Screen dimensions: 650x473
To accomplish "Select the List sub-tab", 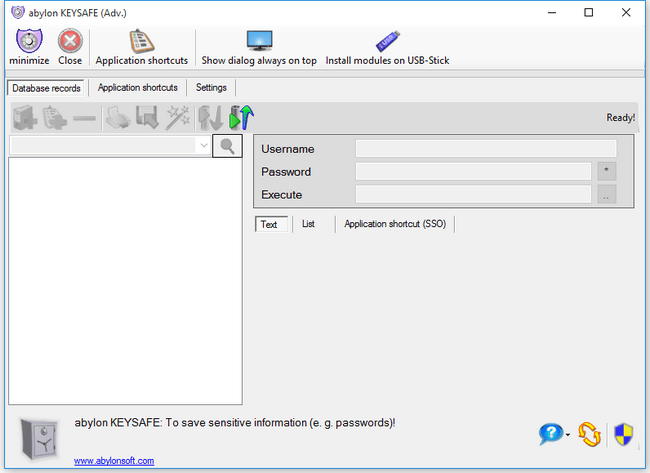I will click(308, 224).
